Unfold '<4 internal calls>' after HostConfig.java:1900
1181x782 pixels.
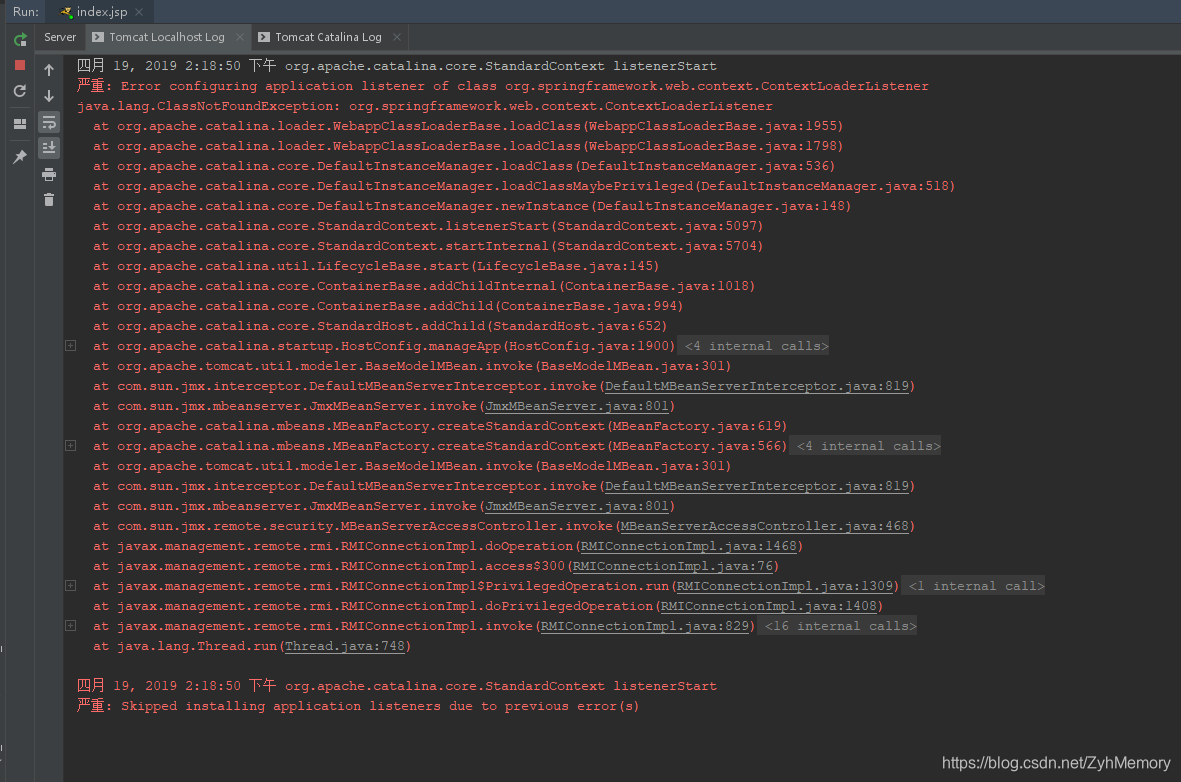(x=755, y=346)
